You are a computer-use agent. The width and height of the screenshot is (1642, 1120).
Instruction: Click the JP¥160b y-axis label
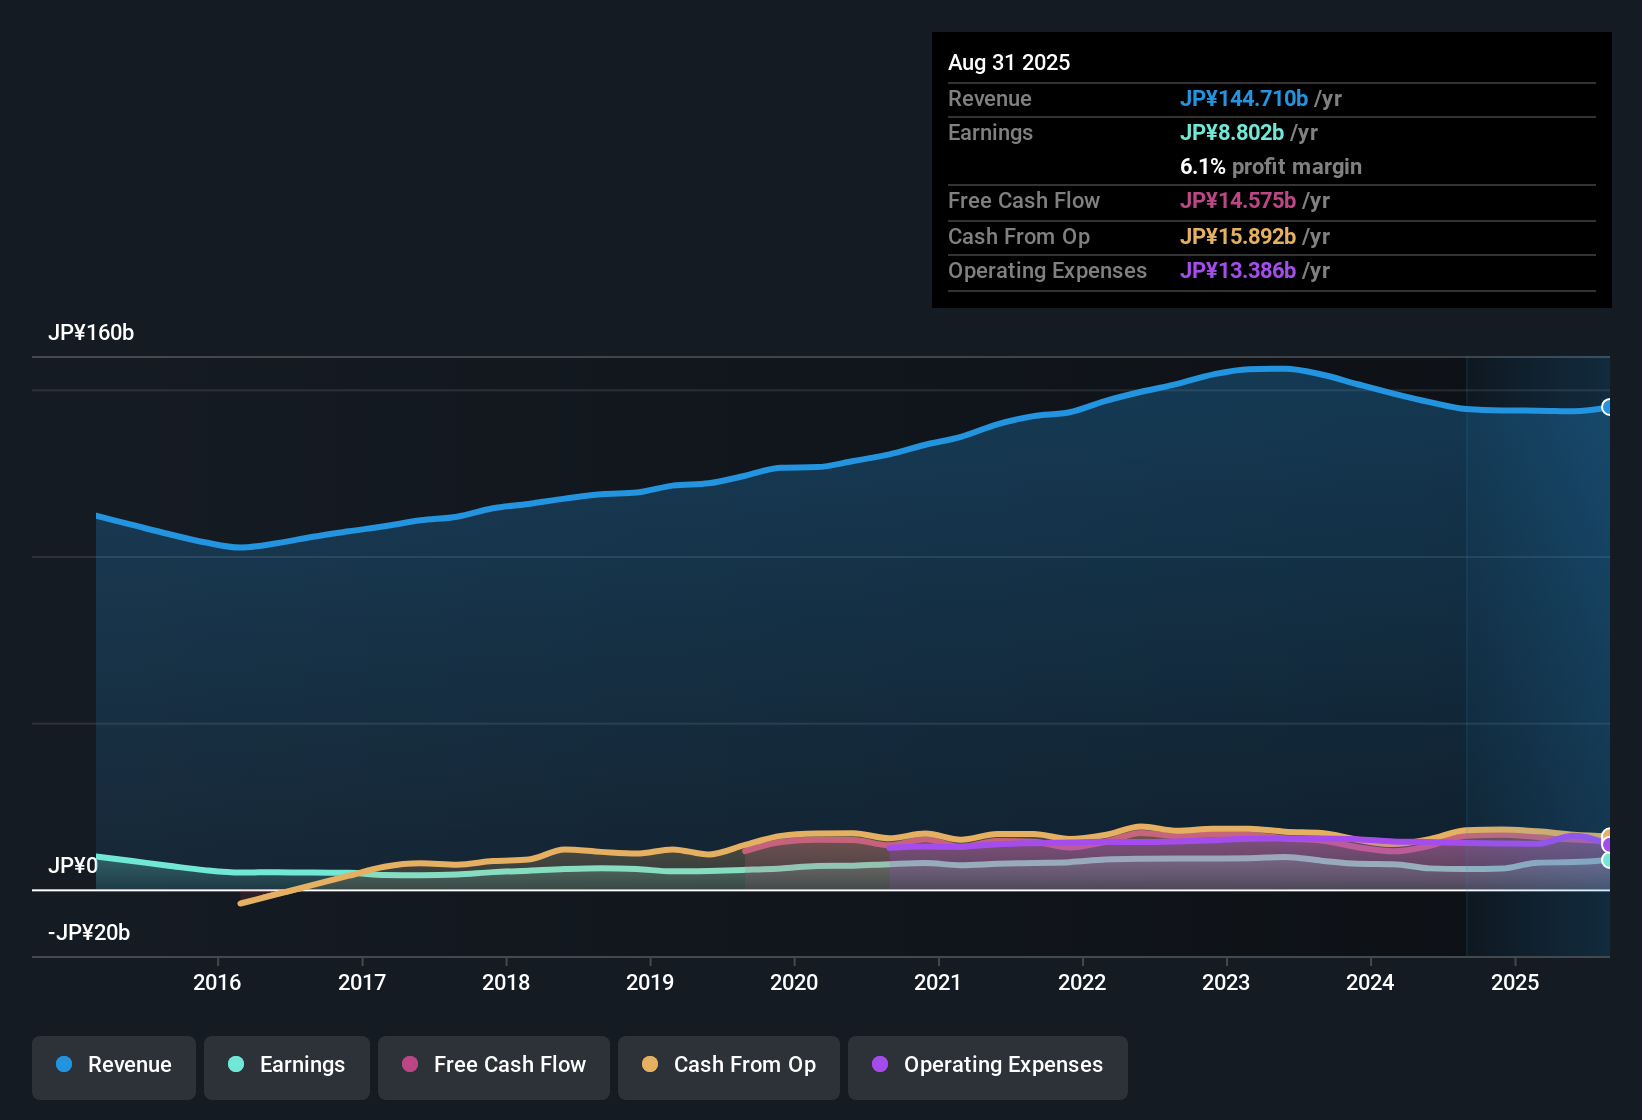point(91,333)
